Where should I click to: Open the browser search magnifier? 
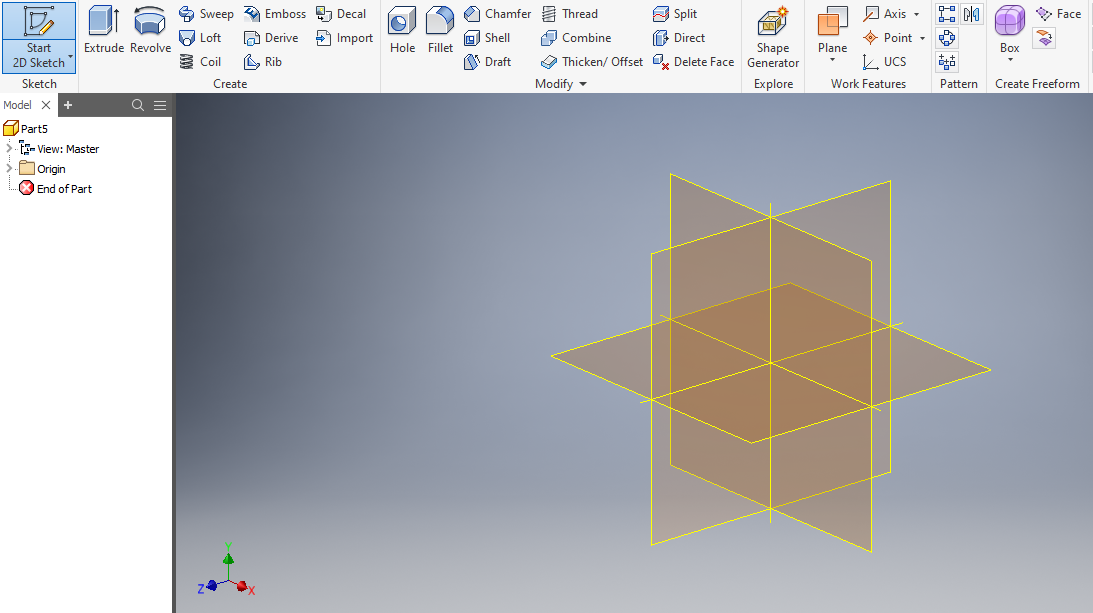pos(138,104)
